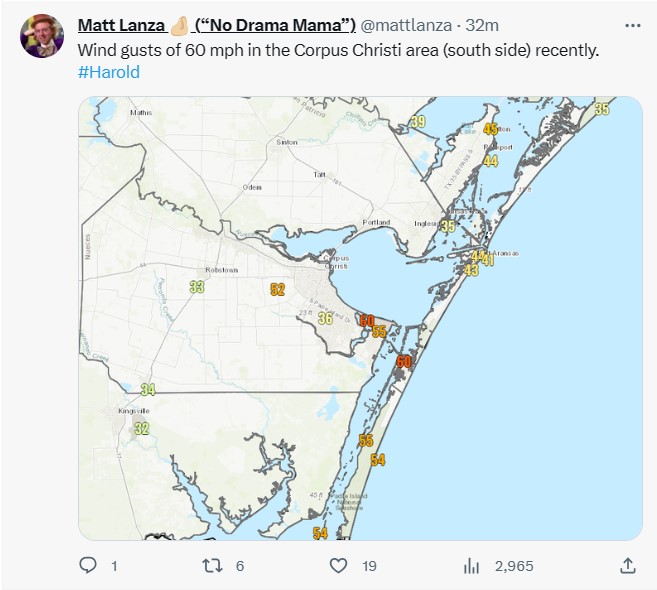Click the 2,965 views count
657x590 pixels.
point(514,566)
